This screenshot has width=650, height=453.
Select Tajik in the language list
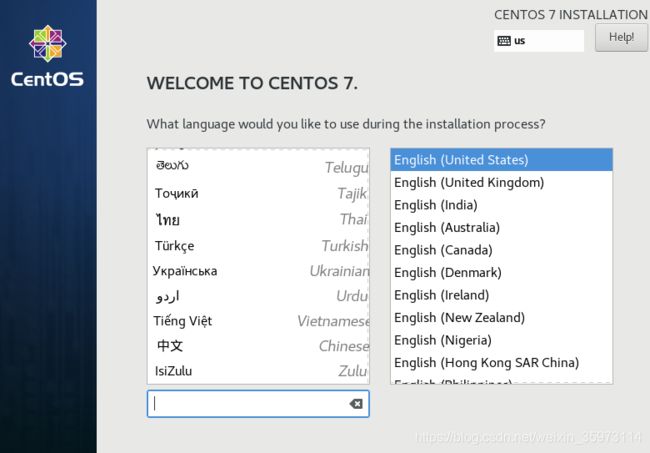pyautogui.click(x=258, y=193)
